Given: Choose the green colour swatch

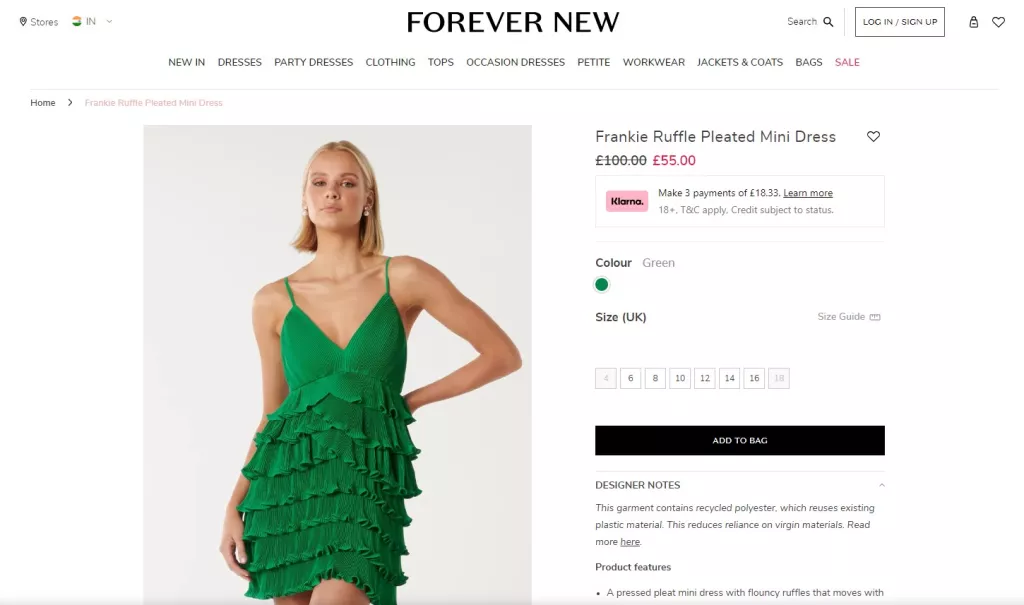Looking at the screenshot, I should (601, 285).
